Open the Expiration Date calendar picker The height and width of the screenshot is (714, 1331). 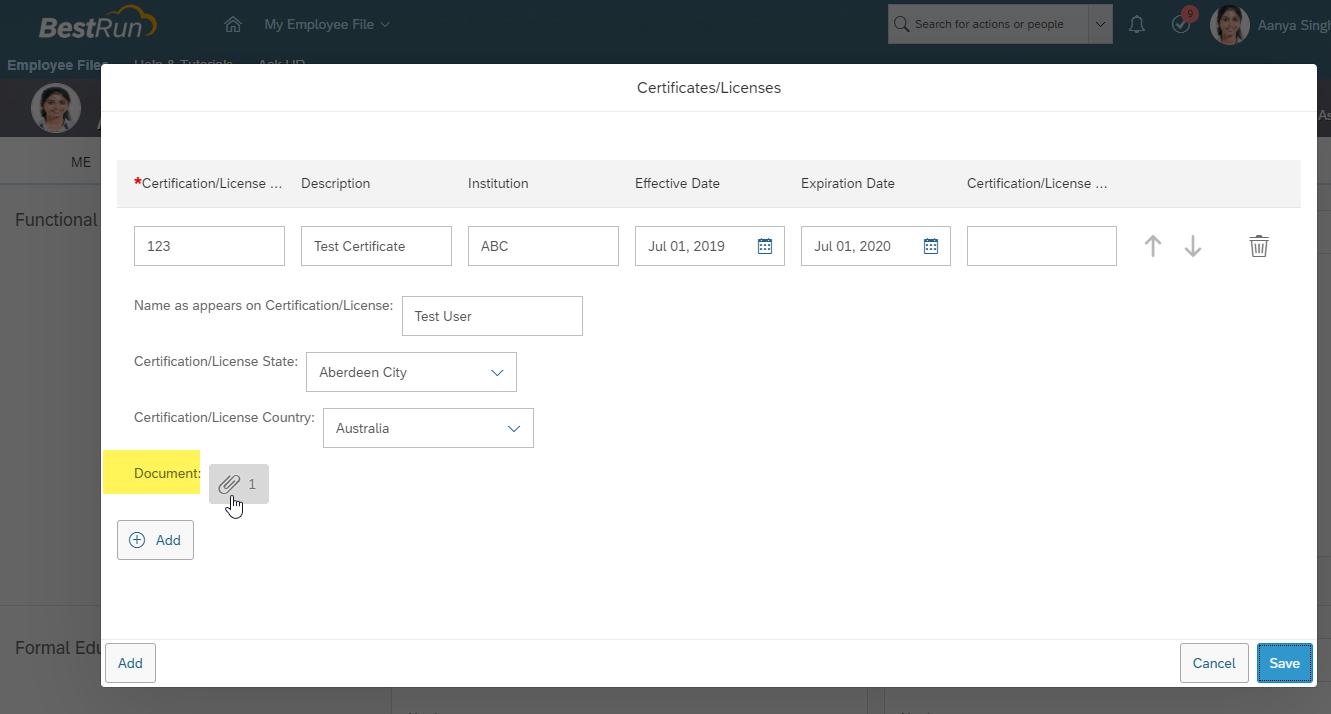click(931, 246)
